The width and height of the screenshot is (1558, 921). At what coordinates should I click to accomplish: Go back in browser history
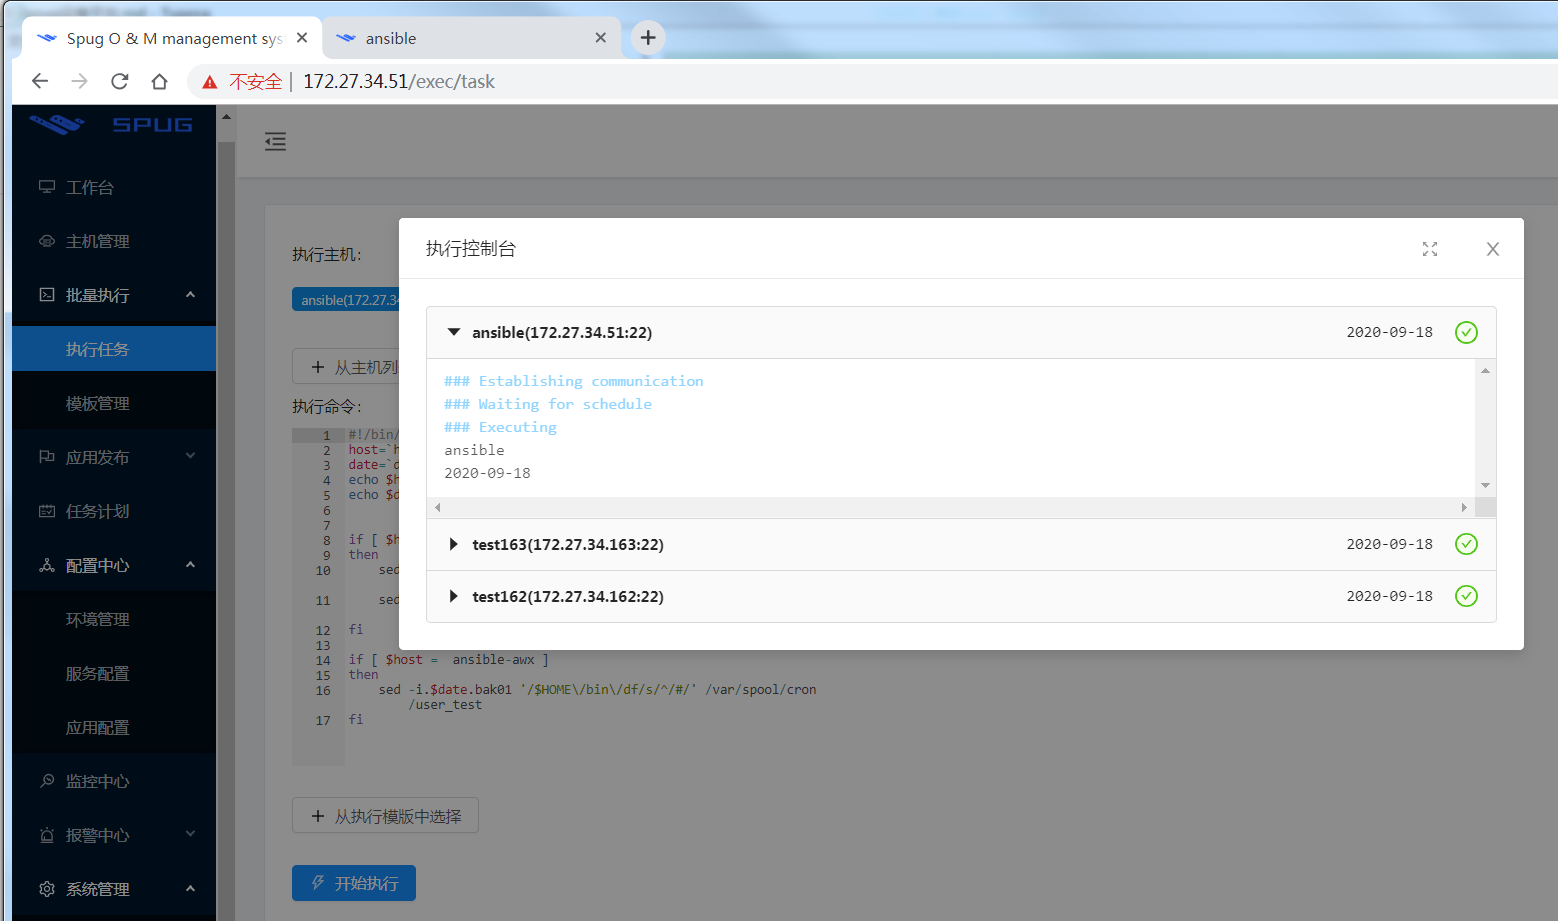pyautogui.click(x=40, y=81)
